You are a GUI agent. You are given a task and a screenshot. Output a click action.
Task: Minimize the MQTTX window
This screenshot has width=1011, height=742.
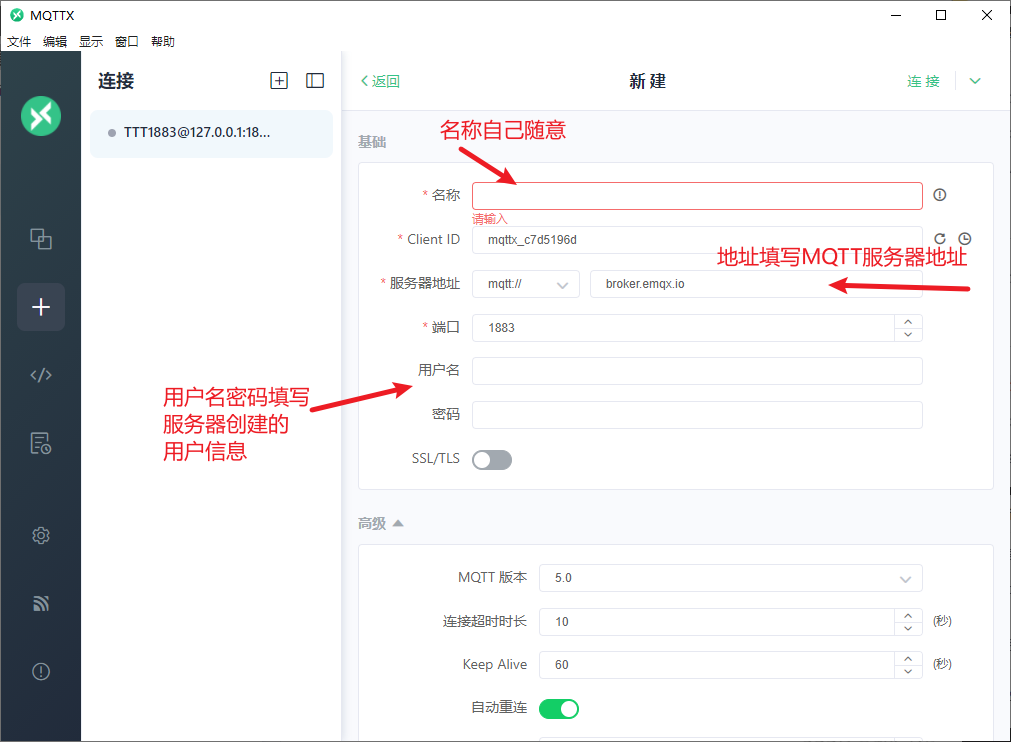(896, 15)
